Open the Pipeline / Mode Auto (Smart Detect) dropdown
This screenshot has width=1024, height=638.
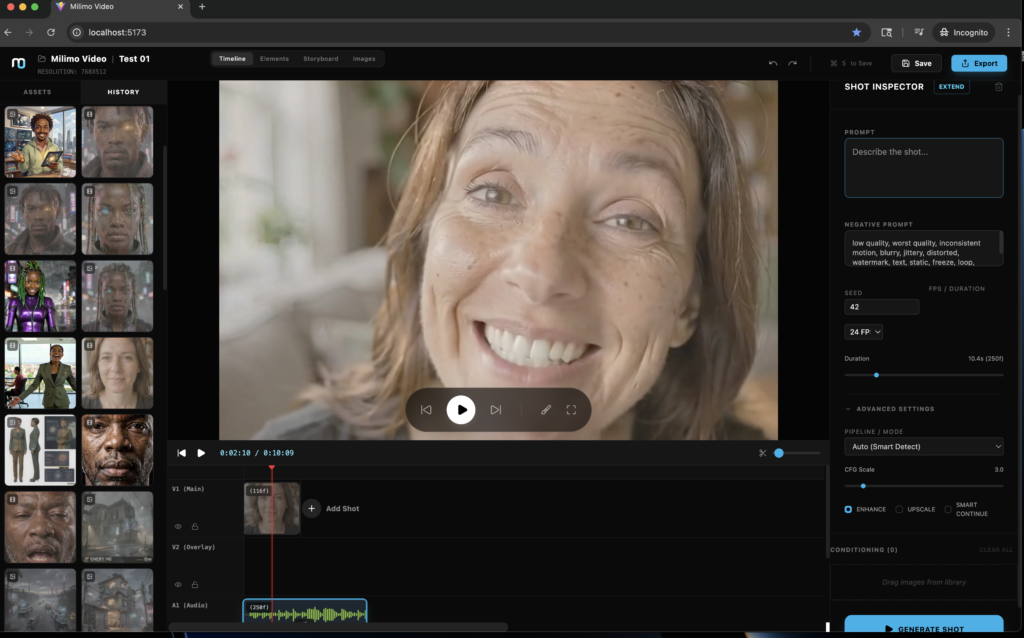pos(923,446)
